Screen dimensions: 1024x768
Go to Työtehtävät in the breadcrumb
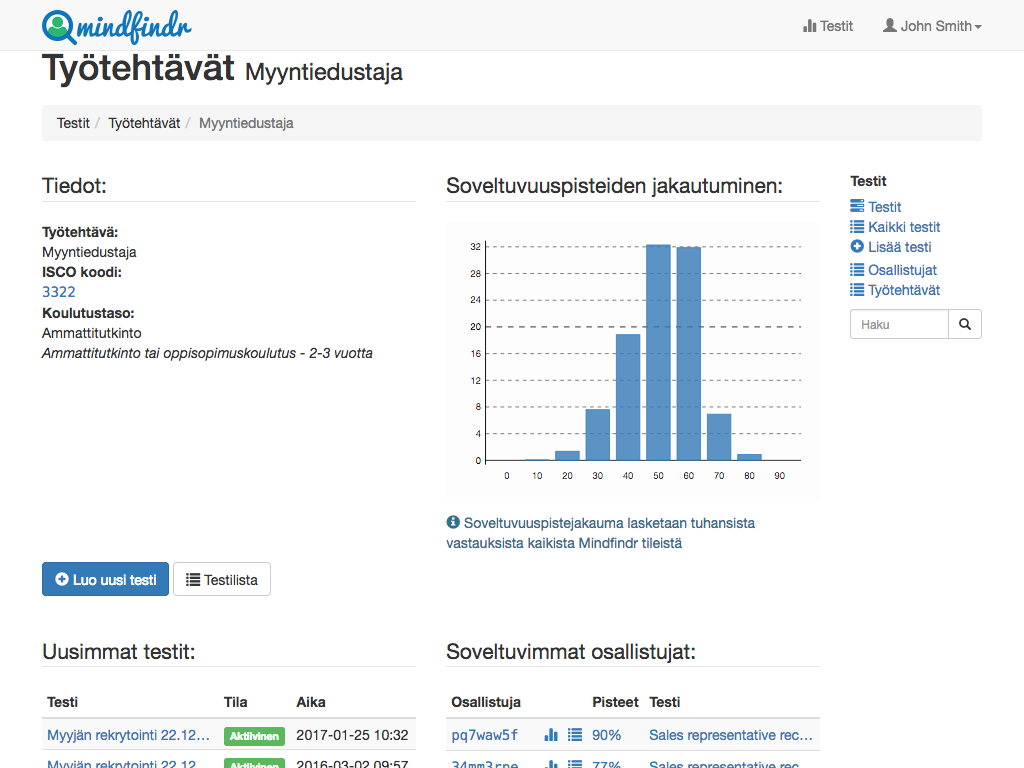[144, 123]
